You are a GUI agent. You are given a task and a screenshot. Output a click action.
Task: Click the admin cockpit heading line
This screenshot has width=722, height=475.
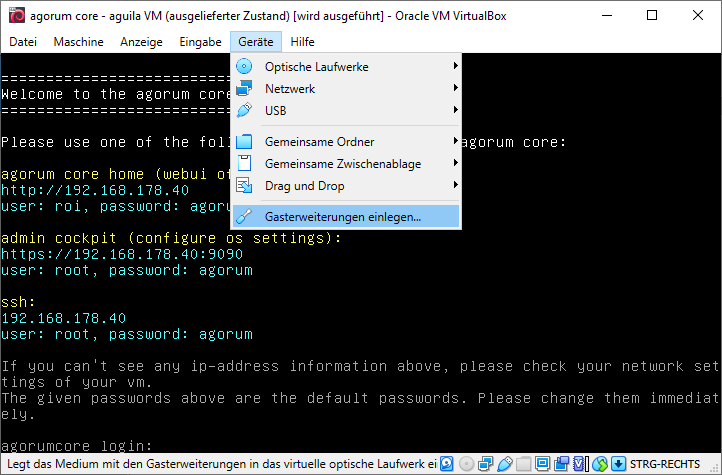[171, 238]
